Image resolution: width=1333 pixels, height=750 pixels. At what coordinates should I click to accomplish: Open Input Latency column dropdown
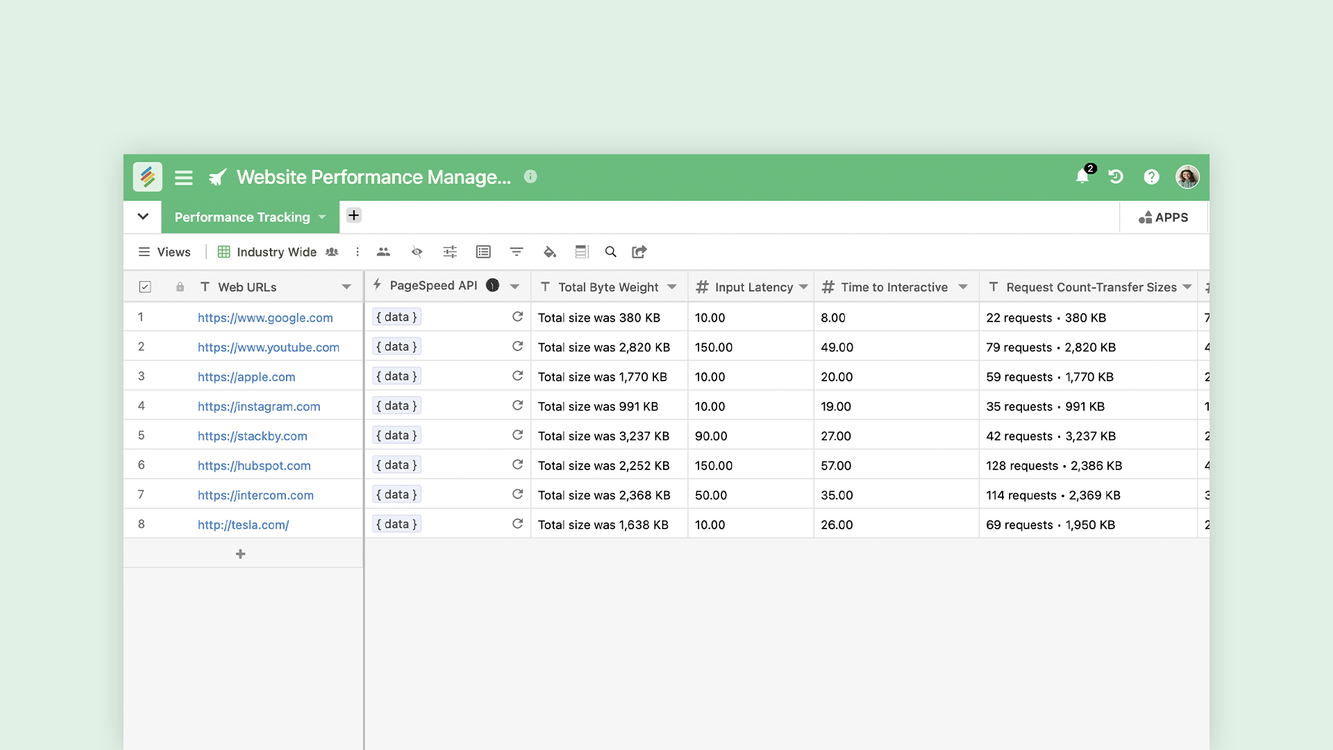[x=803, y=287]
